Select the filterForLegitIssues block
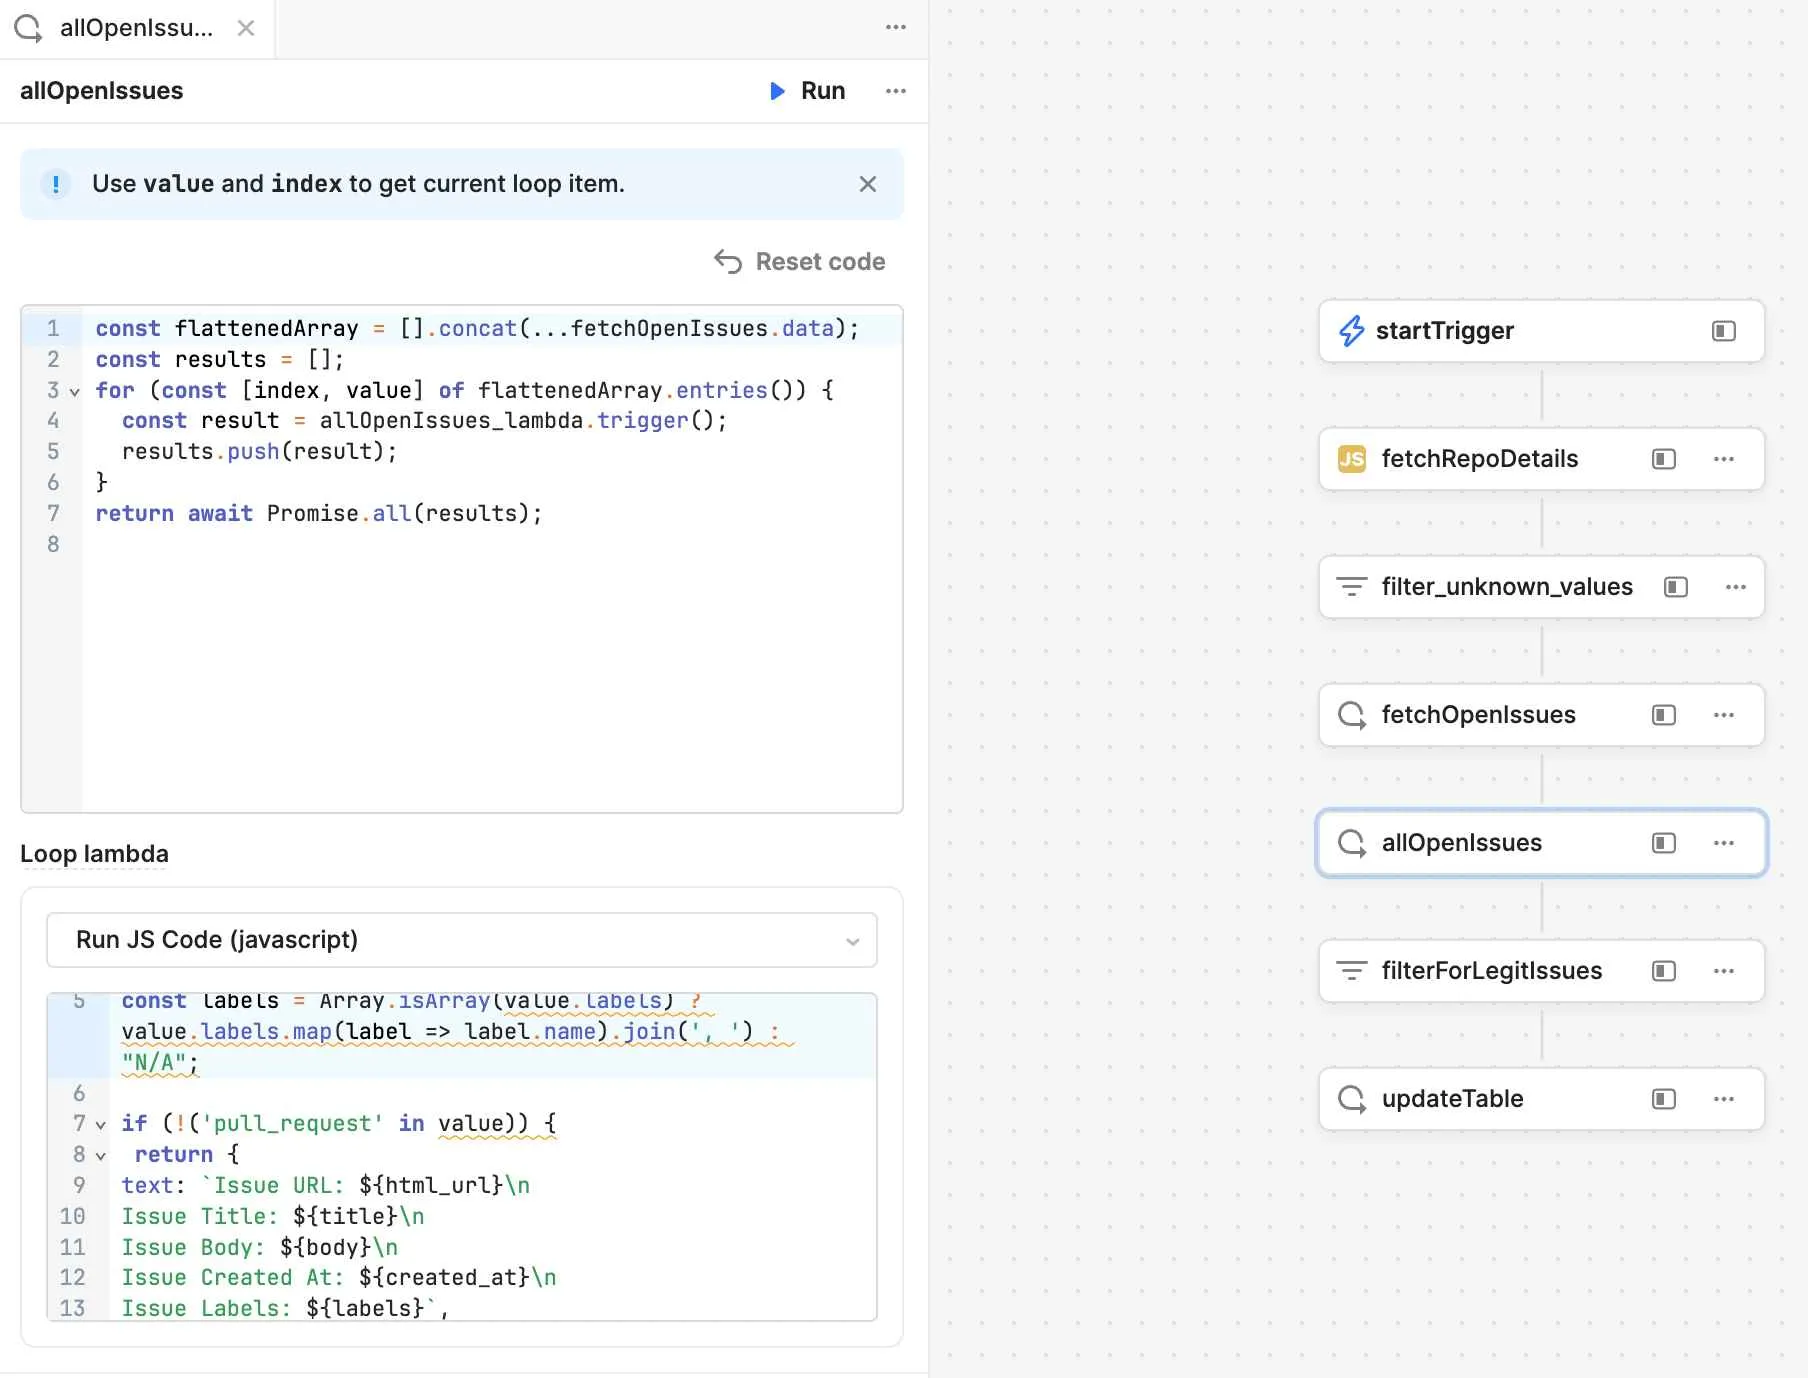Viewport: 1808px width, 1378px height. [x=1541, y=971]
